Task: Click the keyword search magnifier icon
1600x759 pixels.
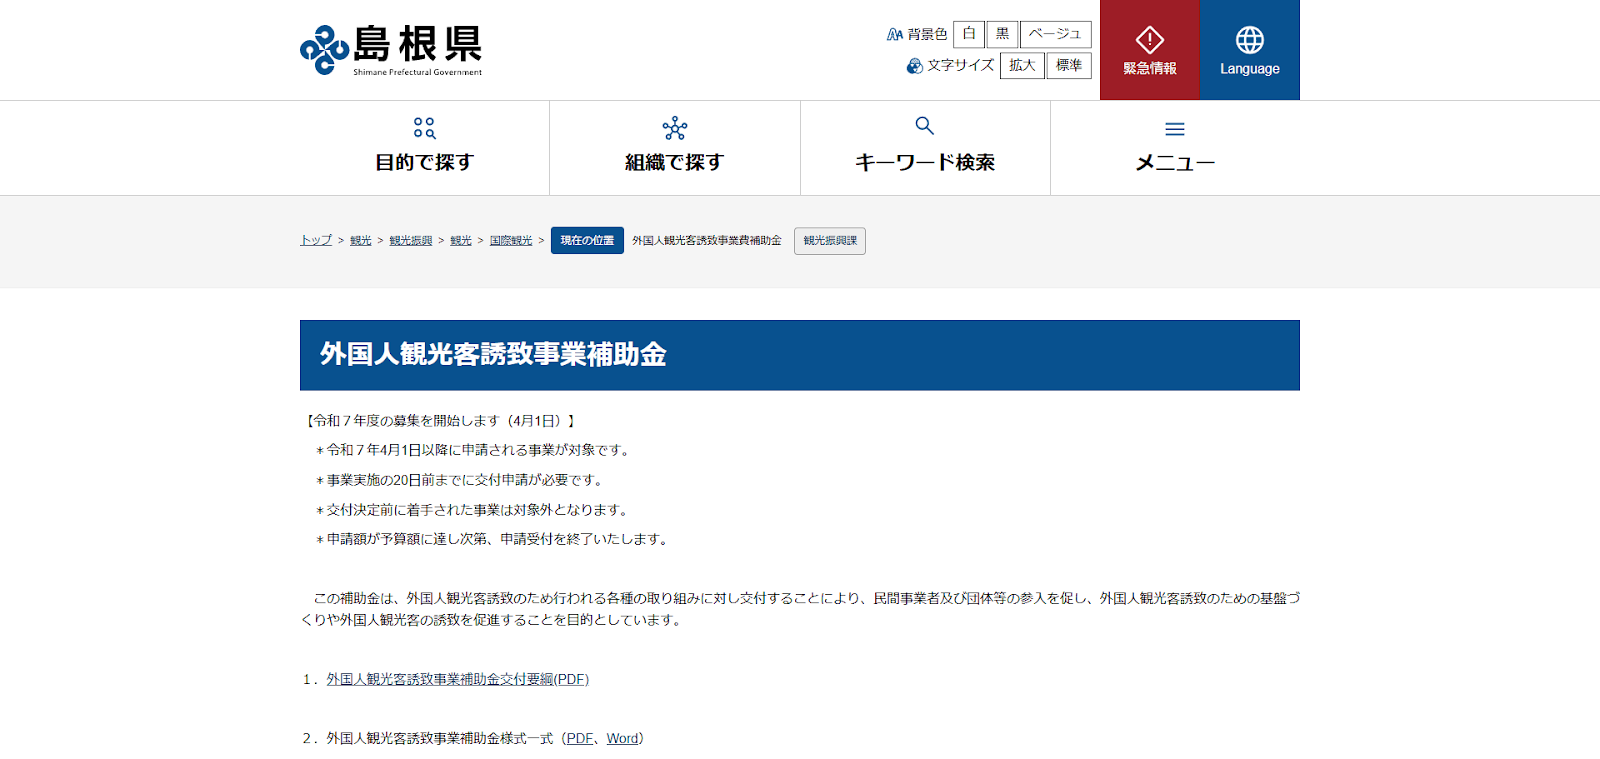Action: [925, 126]
